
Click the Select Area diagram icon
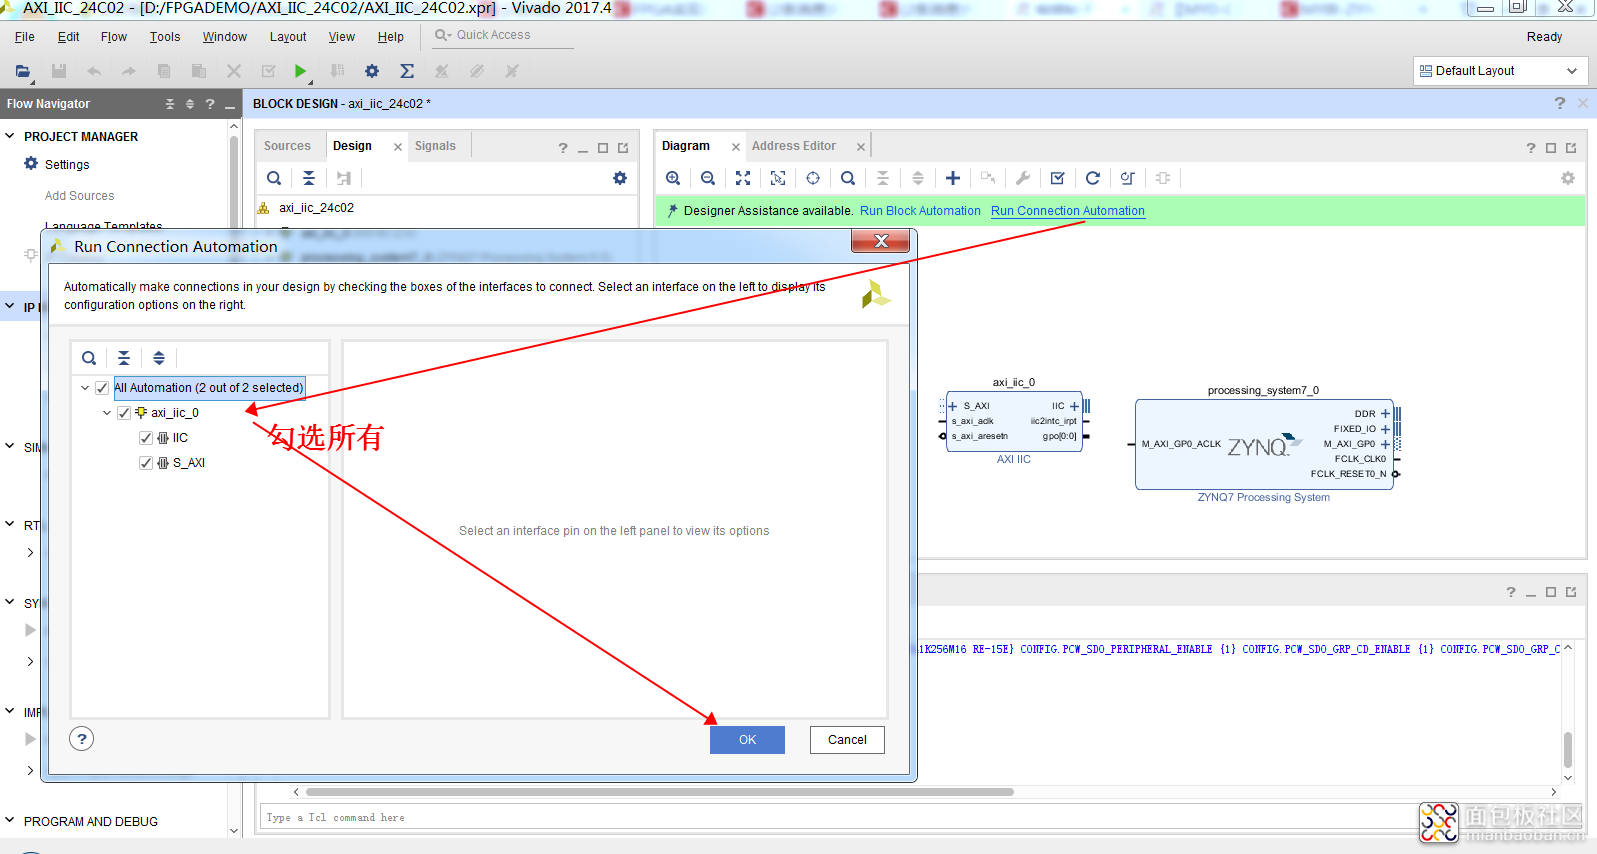[x=778, y=178]
